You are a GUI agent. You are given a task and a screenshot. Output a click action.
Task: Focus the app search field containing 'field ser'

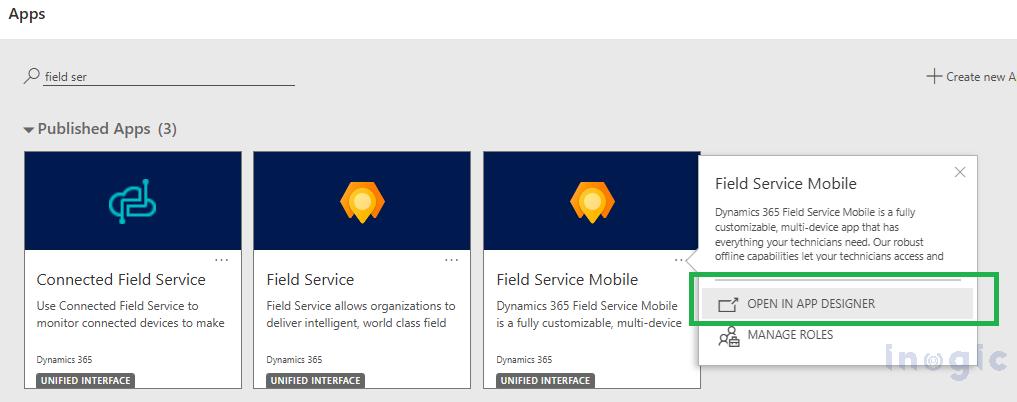click(169, 77)
